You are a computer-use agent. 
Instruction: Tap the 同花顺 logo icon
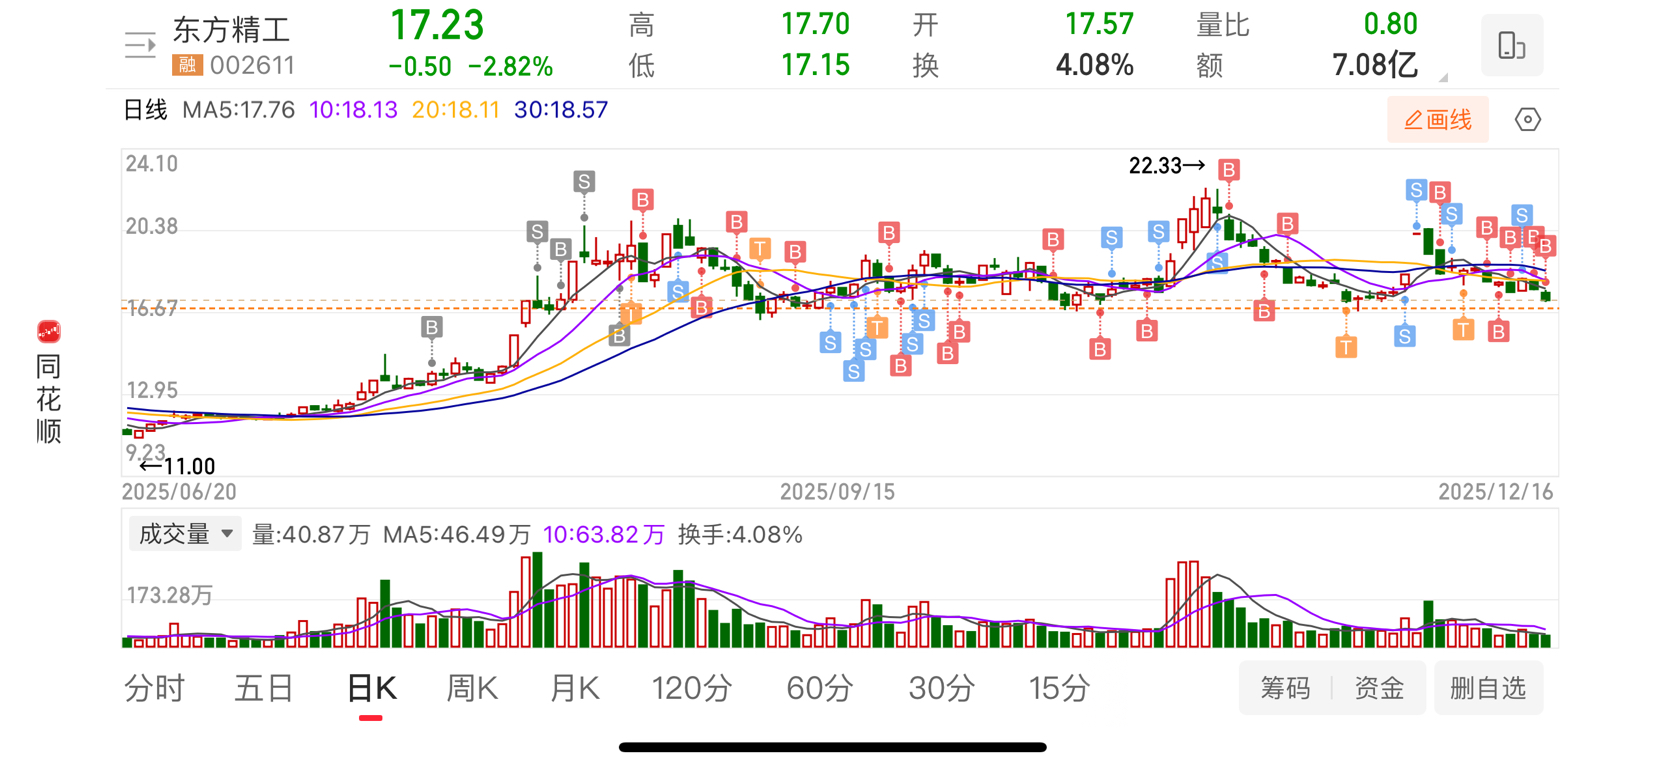48,332
